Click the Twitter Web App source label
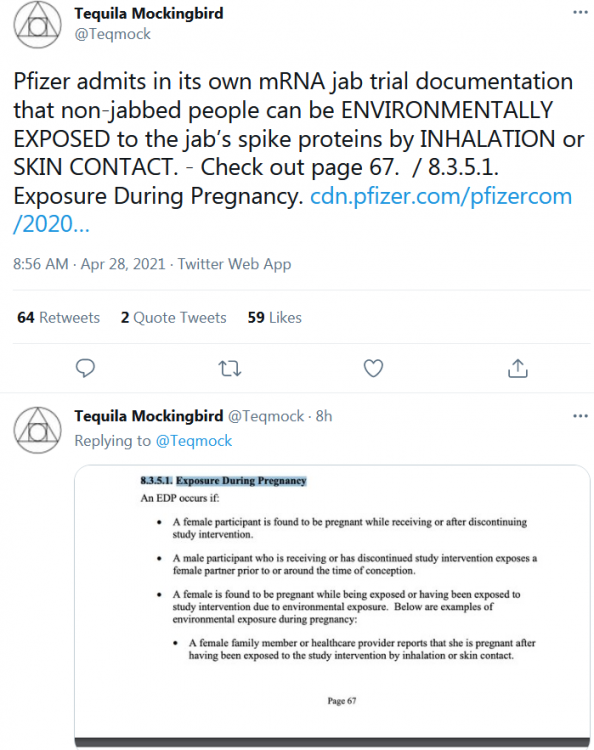 click(234, 264)
